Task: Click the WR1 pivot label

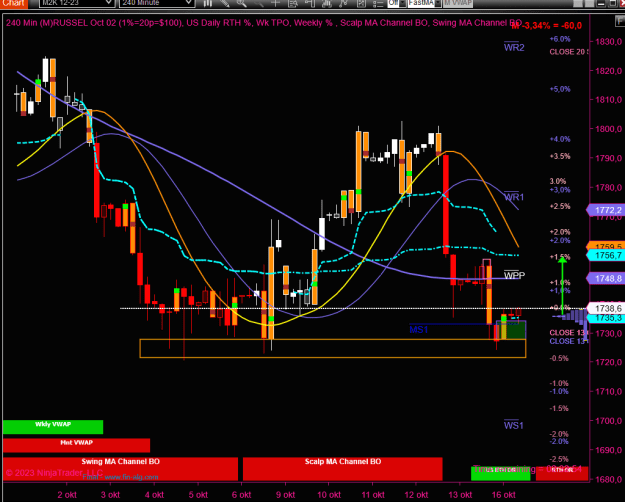Action: point(514,197)
